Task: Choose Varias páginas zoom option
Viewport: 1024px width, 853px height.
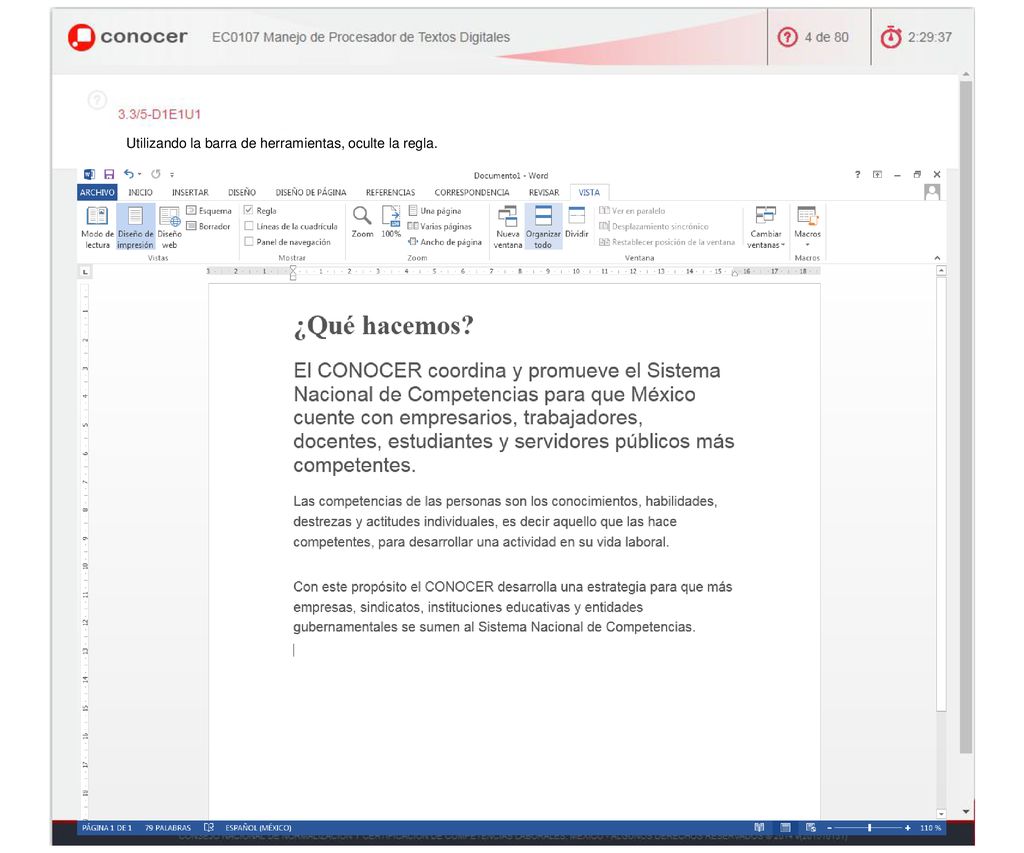Action: 439,226
